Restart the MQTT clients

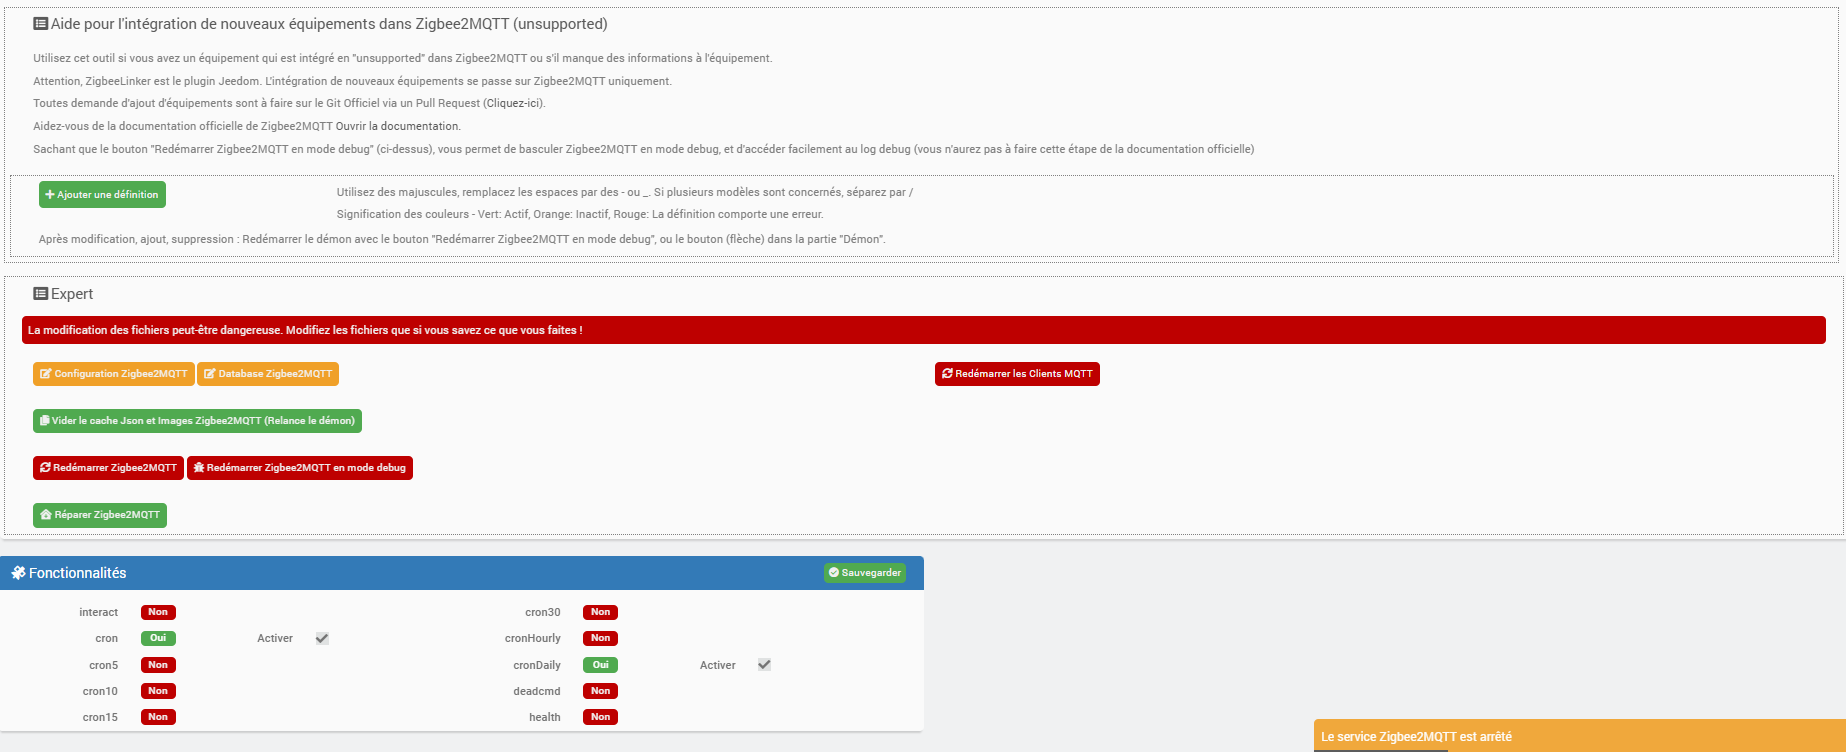pos(1017,374)
